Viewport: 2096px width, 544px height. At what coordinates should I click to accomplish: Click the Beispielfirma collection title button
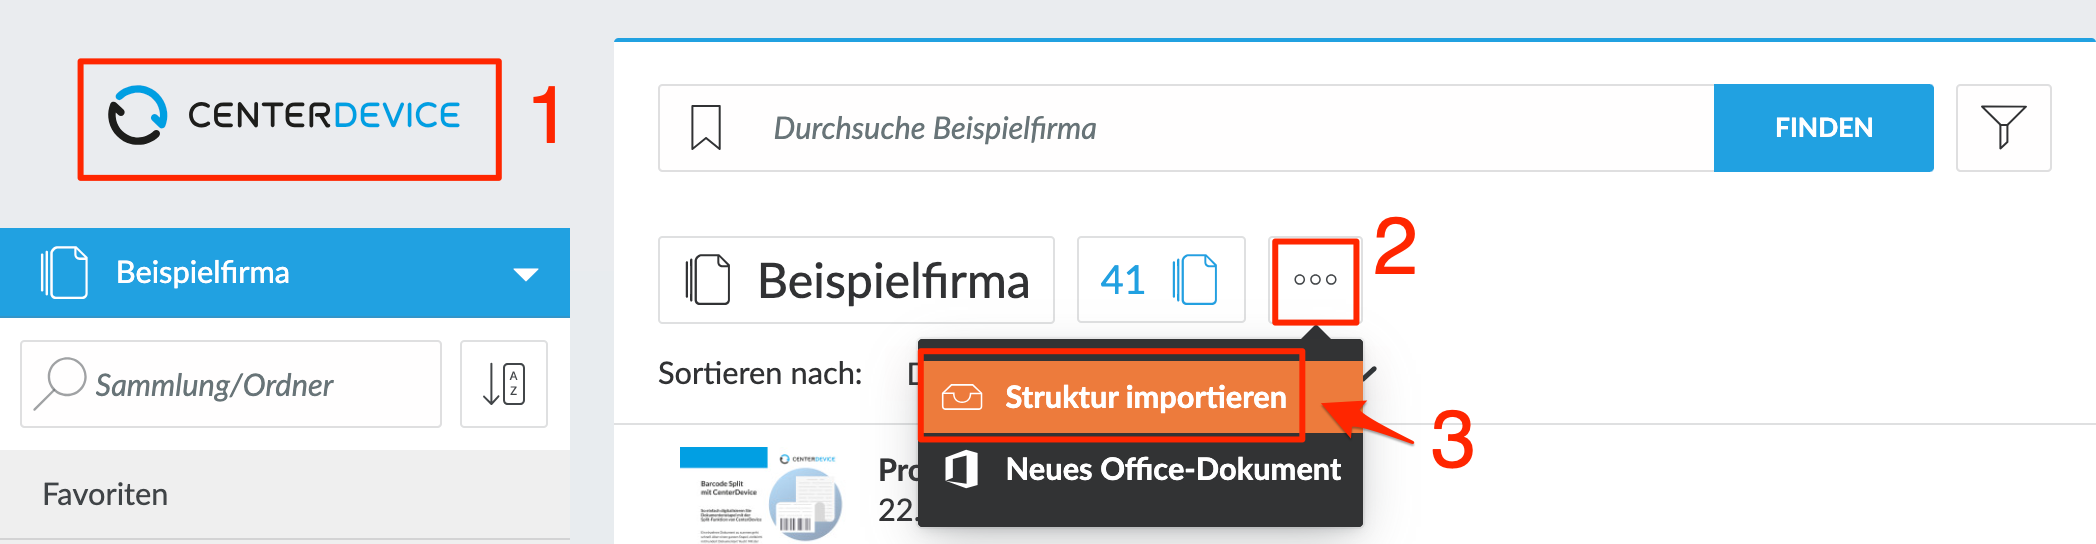(x=856, y=280)
